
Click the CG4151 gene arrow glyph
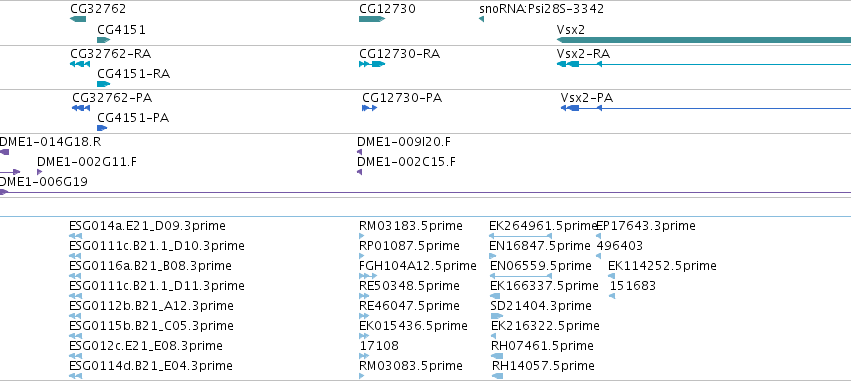104,40
